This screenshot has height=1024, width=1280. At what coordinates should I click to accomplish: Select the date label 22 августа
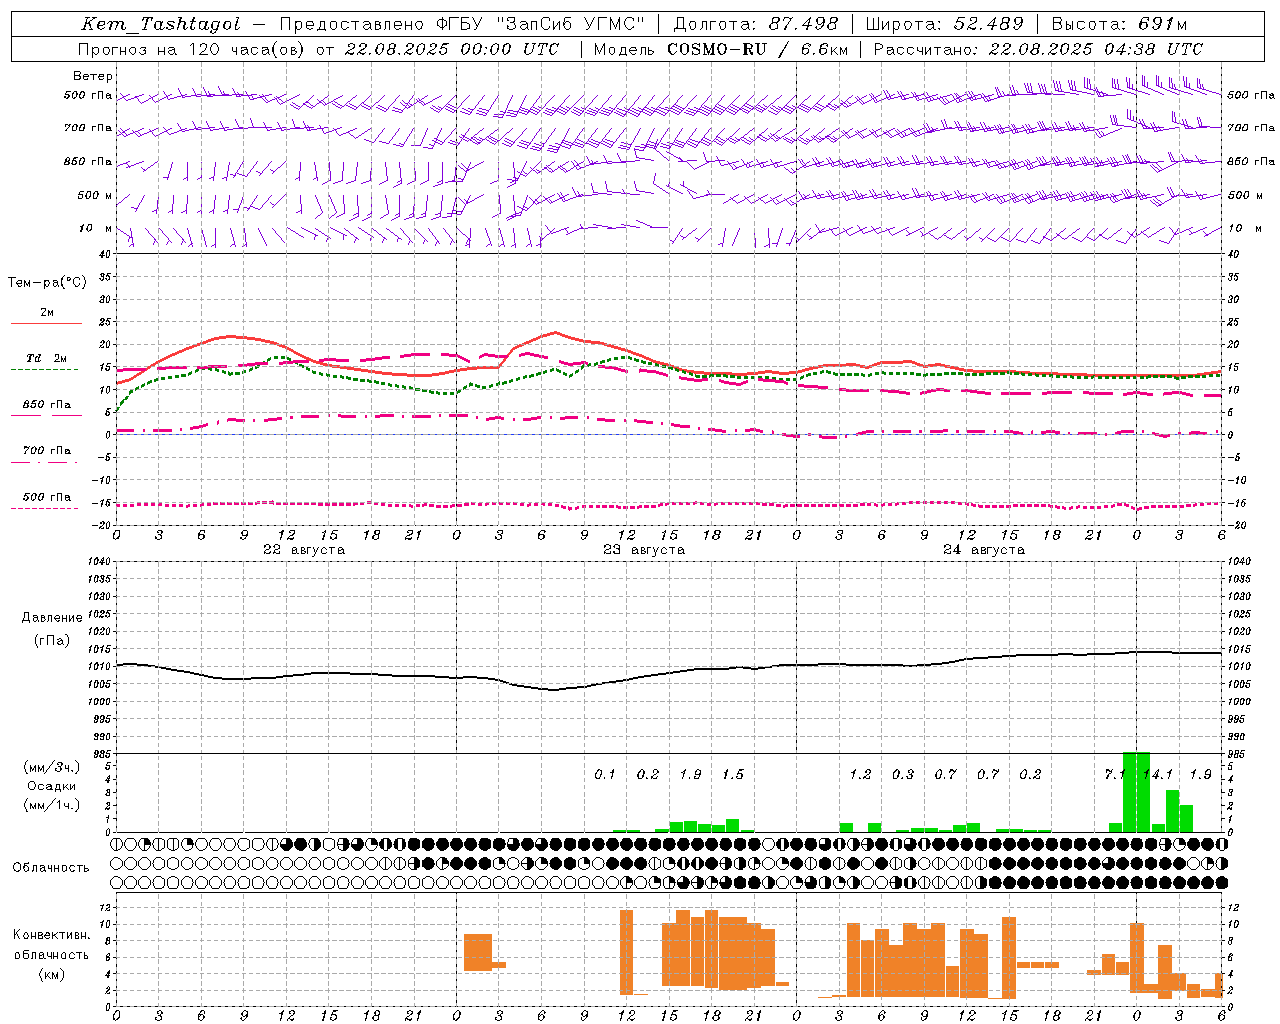click(x=304, y=550)
